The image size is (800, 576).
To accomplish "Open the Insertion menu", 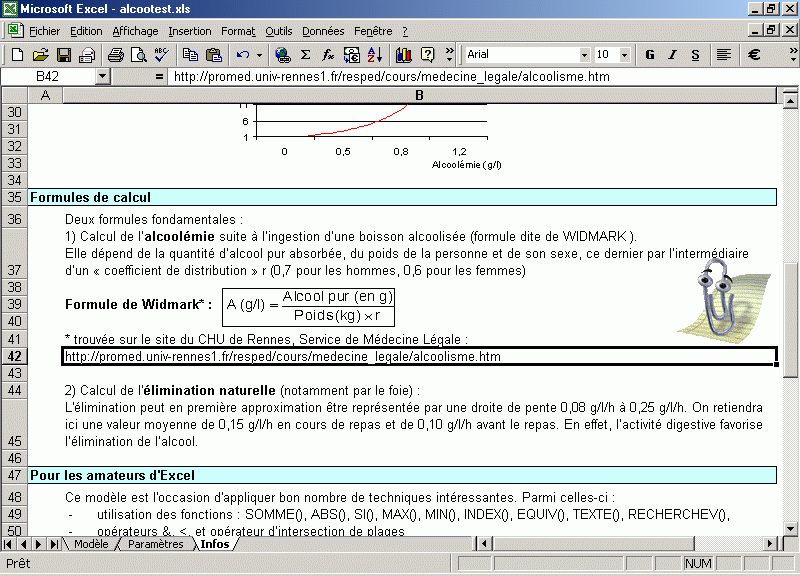I will click(190, 31).
